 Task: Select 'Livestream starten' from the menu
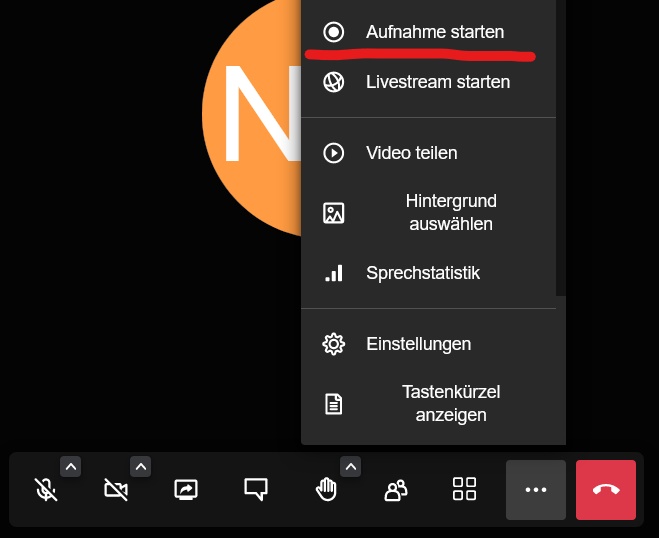point(437,82)
